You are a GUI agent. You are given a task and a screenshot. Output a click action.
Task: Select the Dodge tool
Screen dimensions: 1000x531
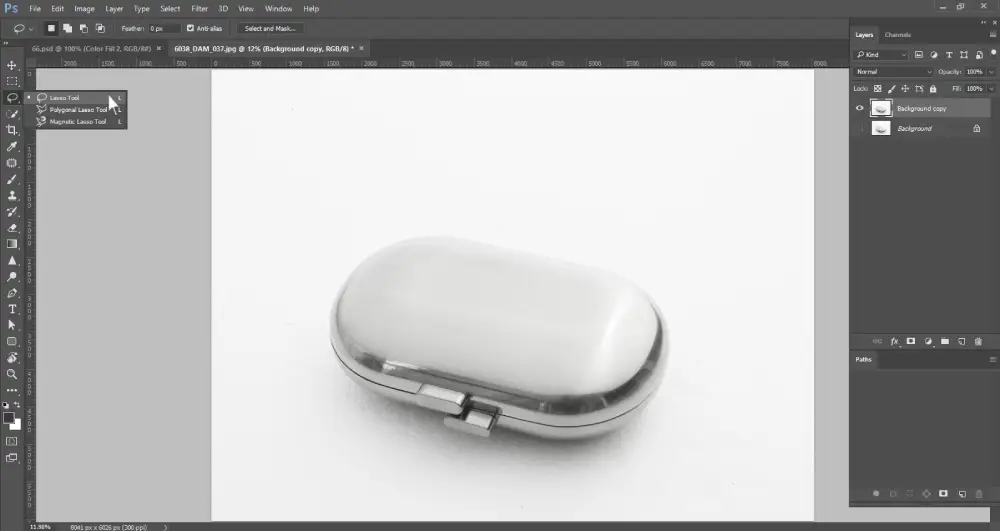coord(12,277)
